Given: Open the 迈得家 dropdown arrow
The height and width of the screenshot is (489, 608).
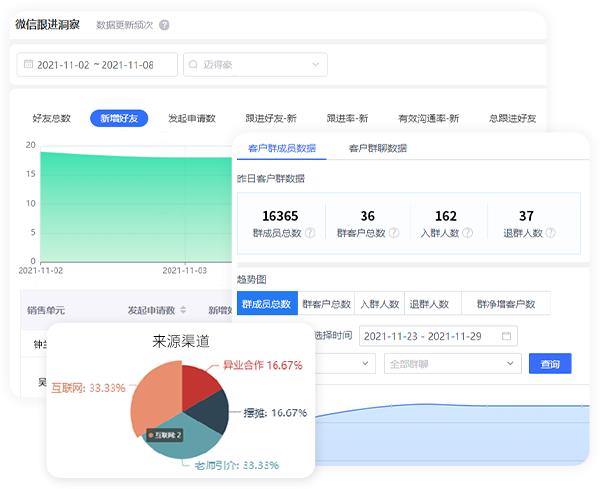Looking at the screenshot, I should point(316,64).
